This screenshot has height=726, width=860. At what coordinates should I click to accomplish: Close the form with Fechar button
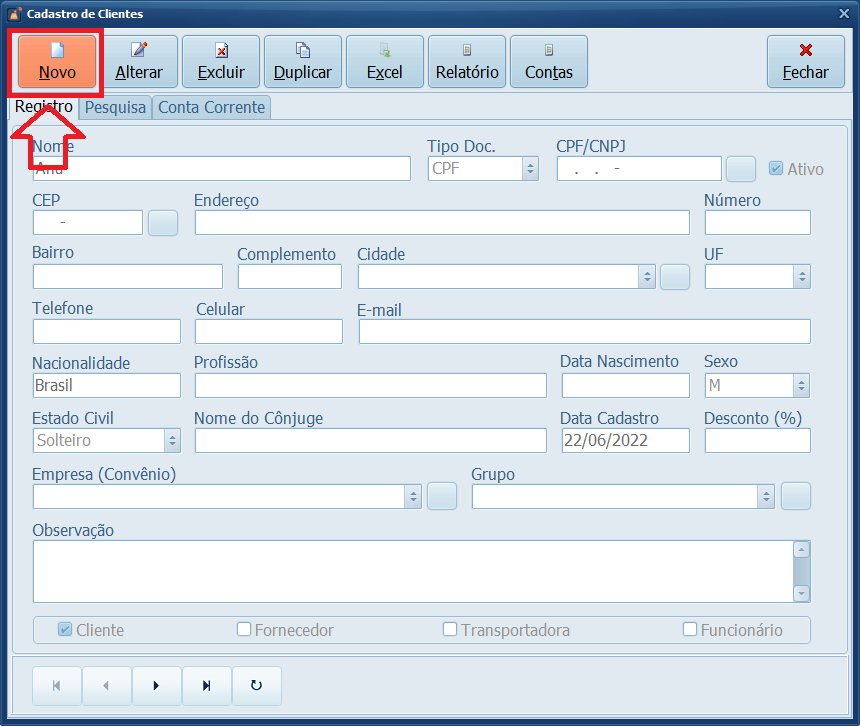[805, 61]
